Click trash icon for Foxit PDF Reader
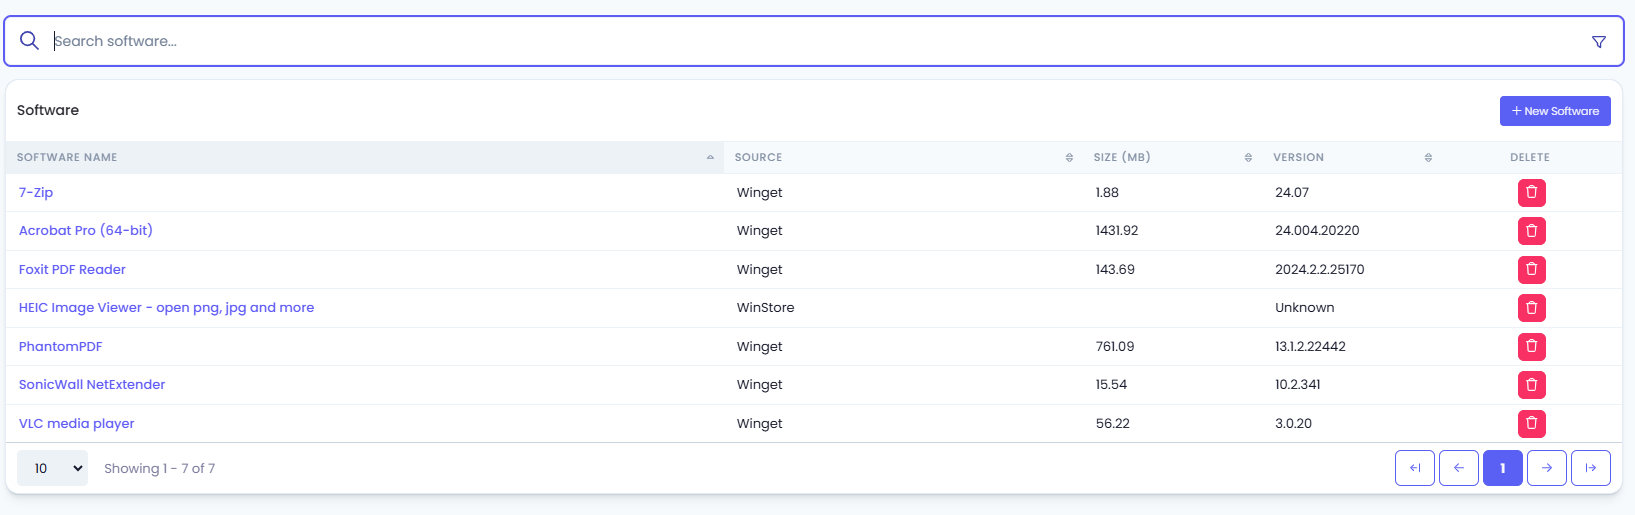Image resolution: width=1635 pixels, height=515 pixels. pos(1531,270)
